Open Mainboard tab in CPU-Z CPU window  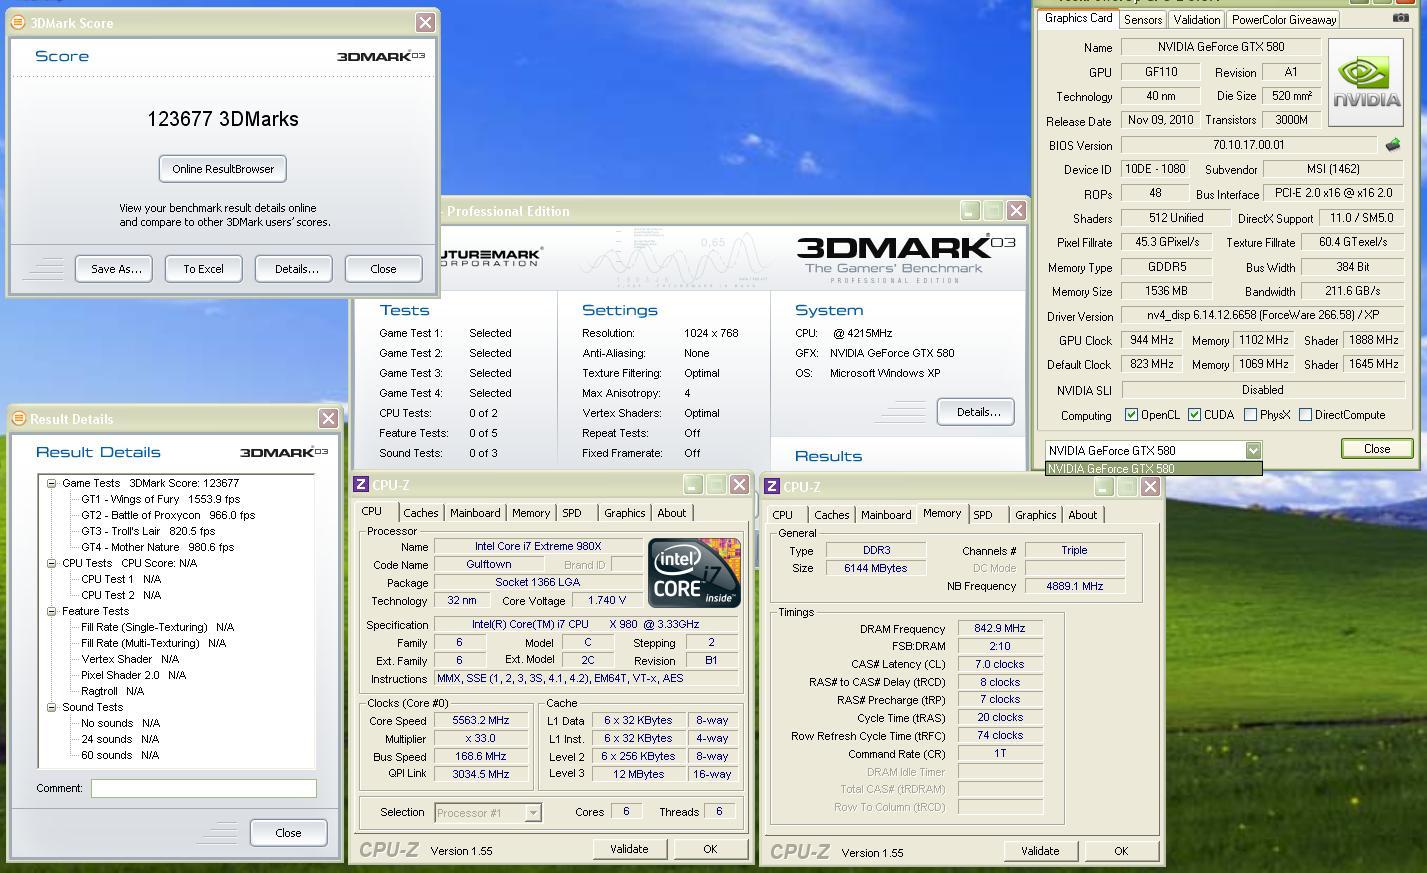(x=475, y=513)
